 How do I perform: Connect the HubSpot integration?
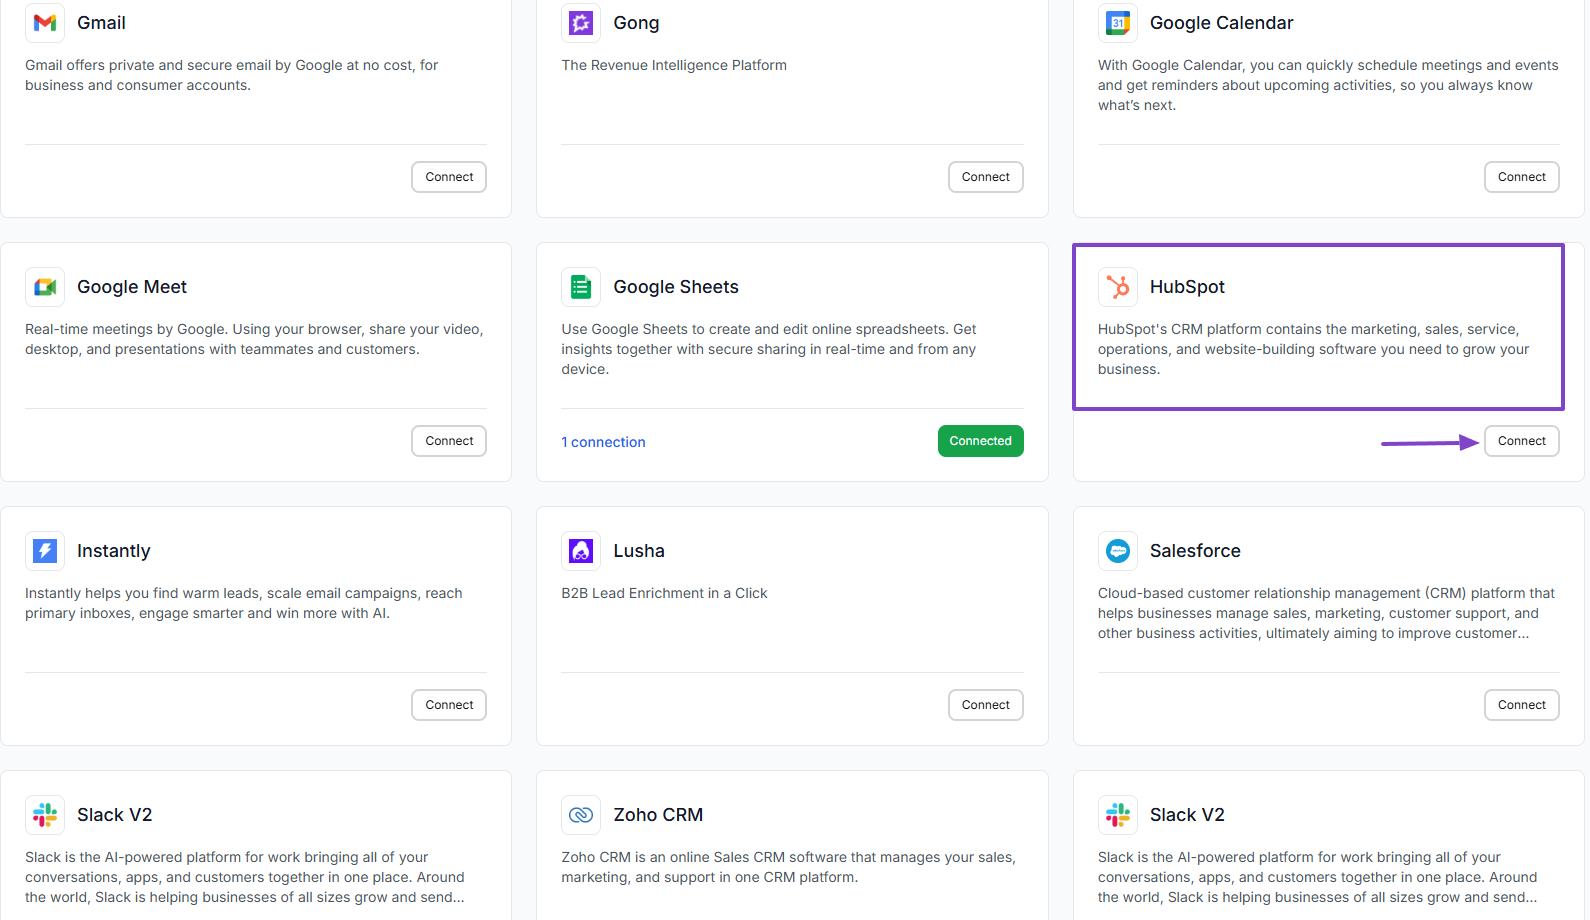point(1522,441)
